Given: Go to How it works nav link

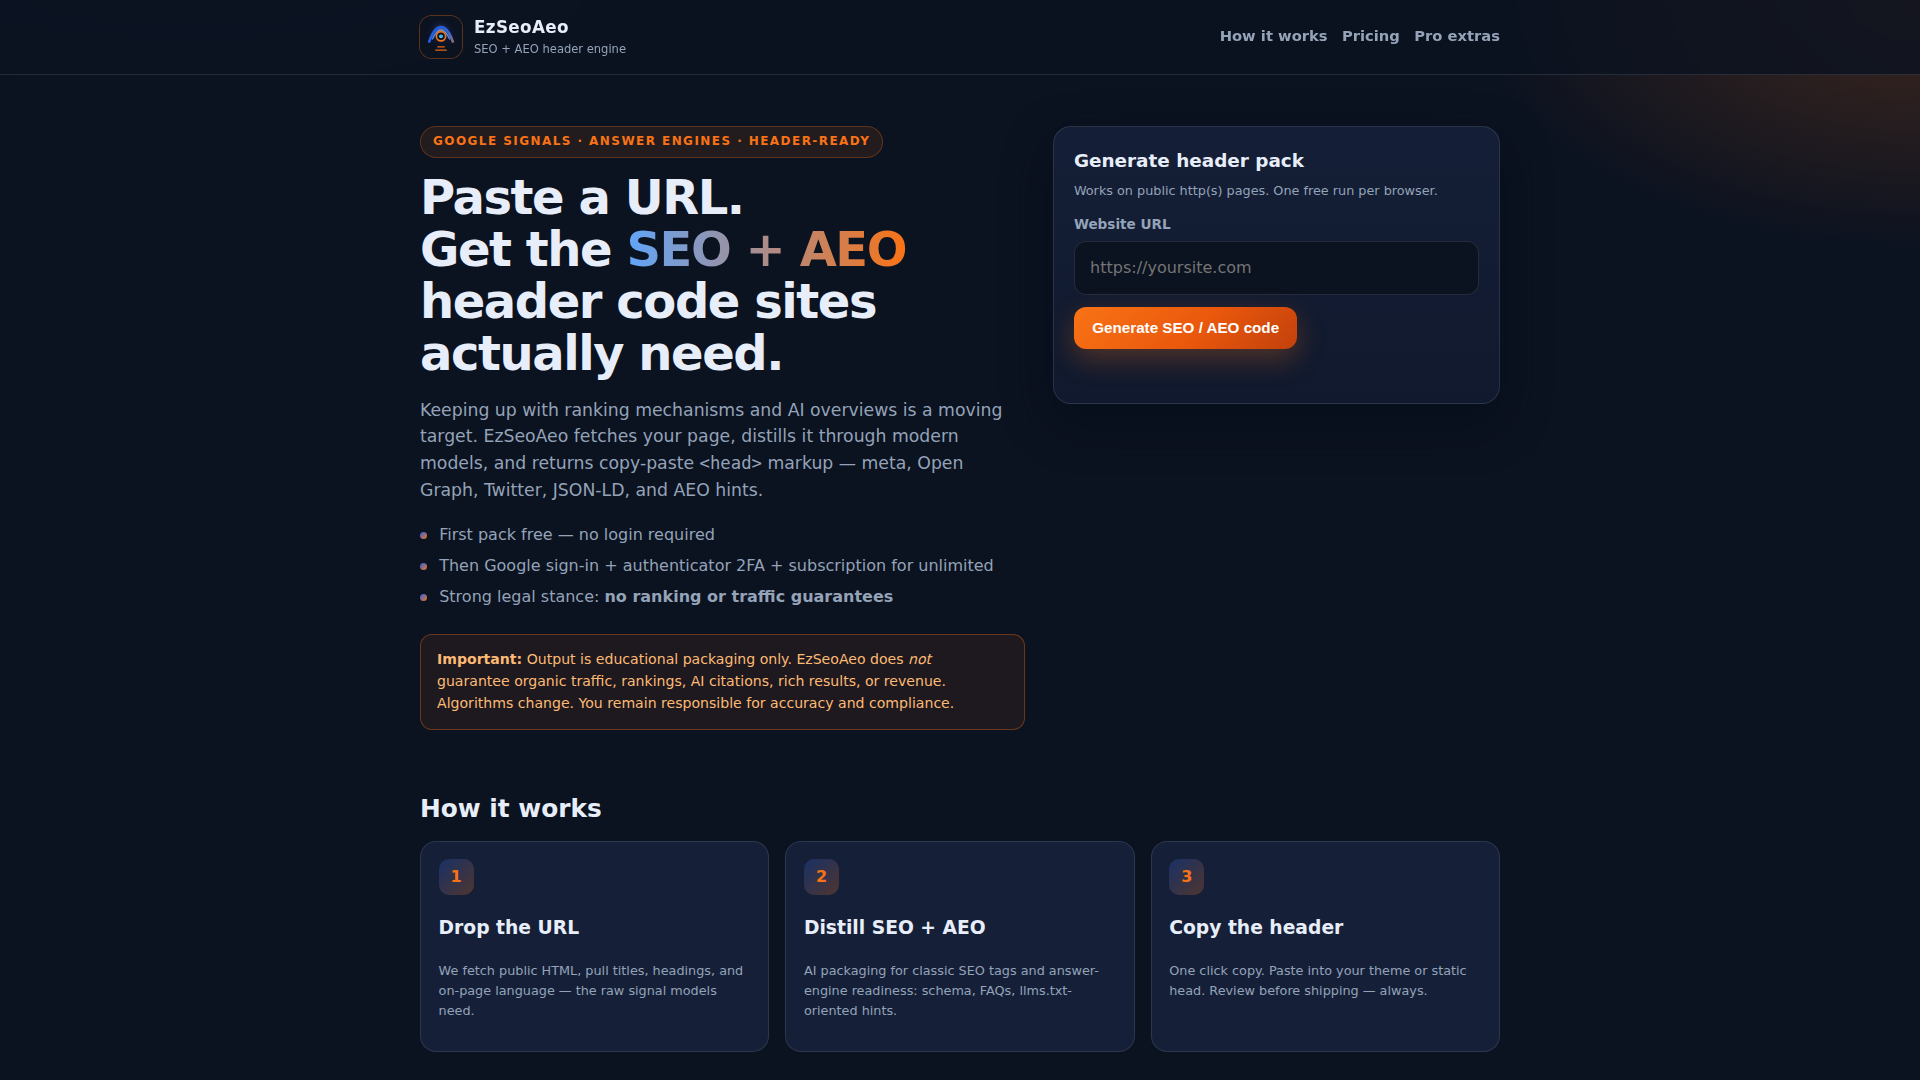Looking at the screenshot, I should [1273, 36].
